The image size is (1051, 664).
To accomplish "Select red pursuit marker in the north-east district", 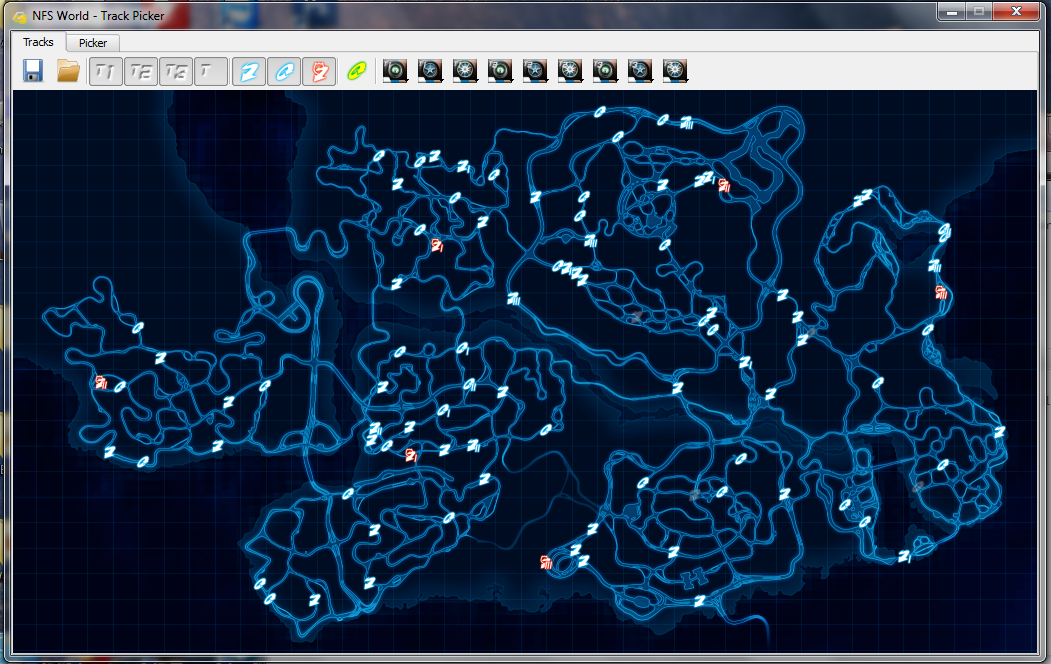I will click(x=724, y=185).
